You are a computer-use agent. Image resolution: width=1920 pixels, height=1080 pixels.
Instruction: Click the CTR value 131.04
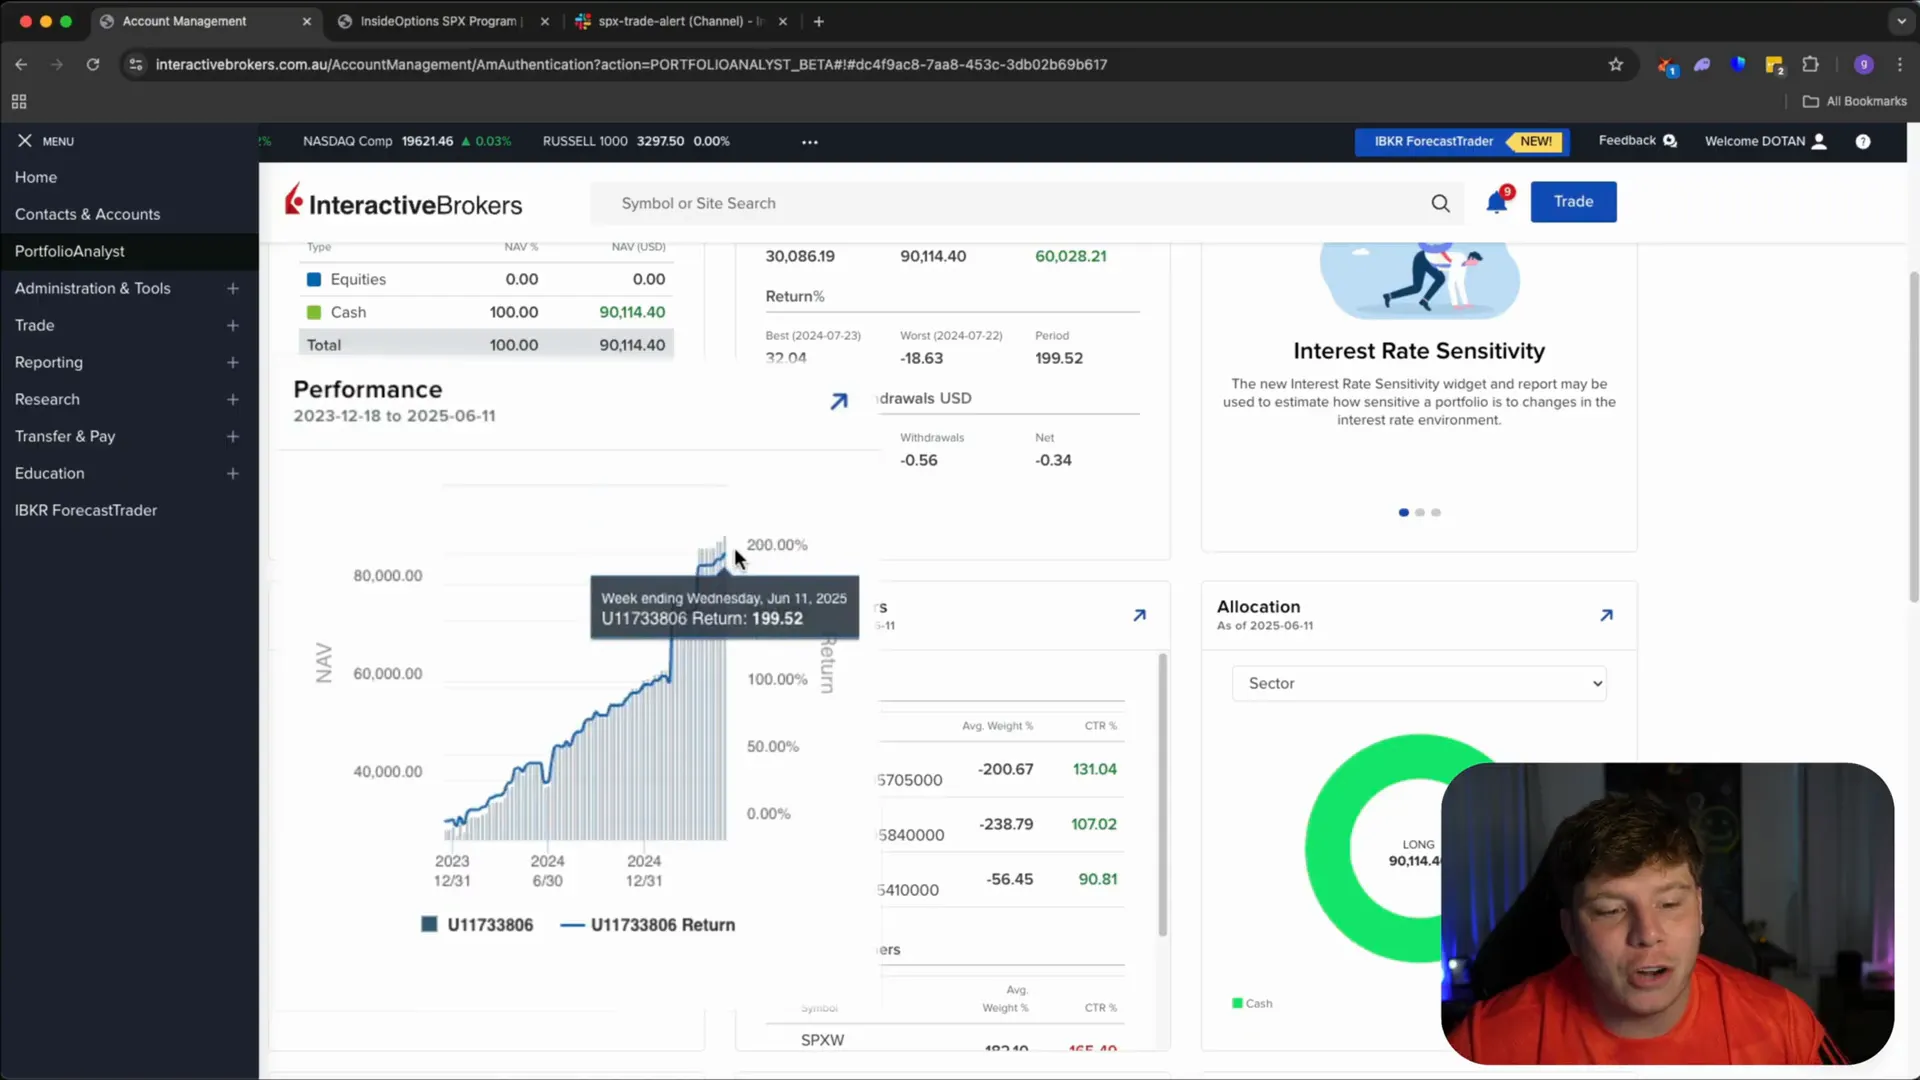(x=1095, y=769)
